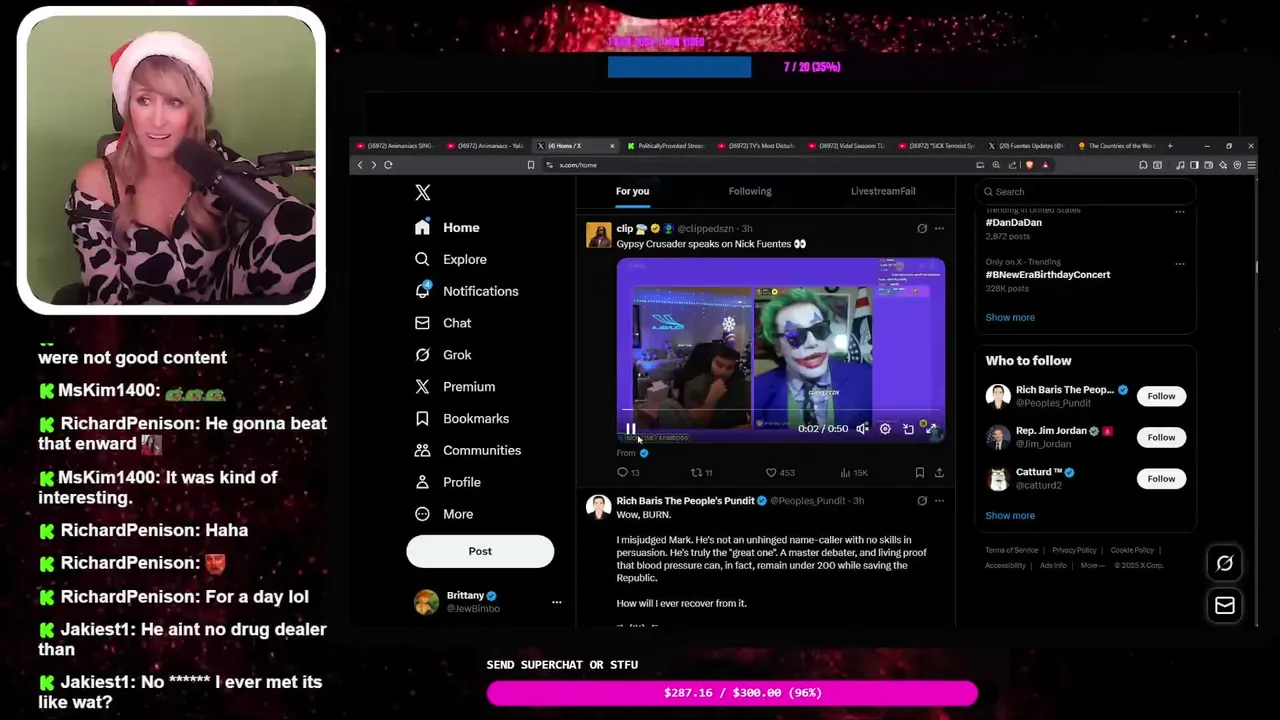Open @clippedszn handle on the clip post
Image resolution: width=1280 pixels, height=720 pixels.
706,229
